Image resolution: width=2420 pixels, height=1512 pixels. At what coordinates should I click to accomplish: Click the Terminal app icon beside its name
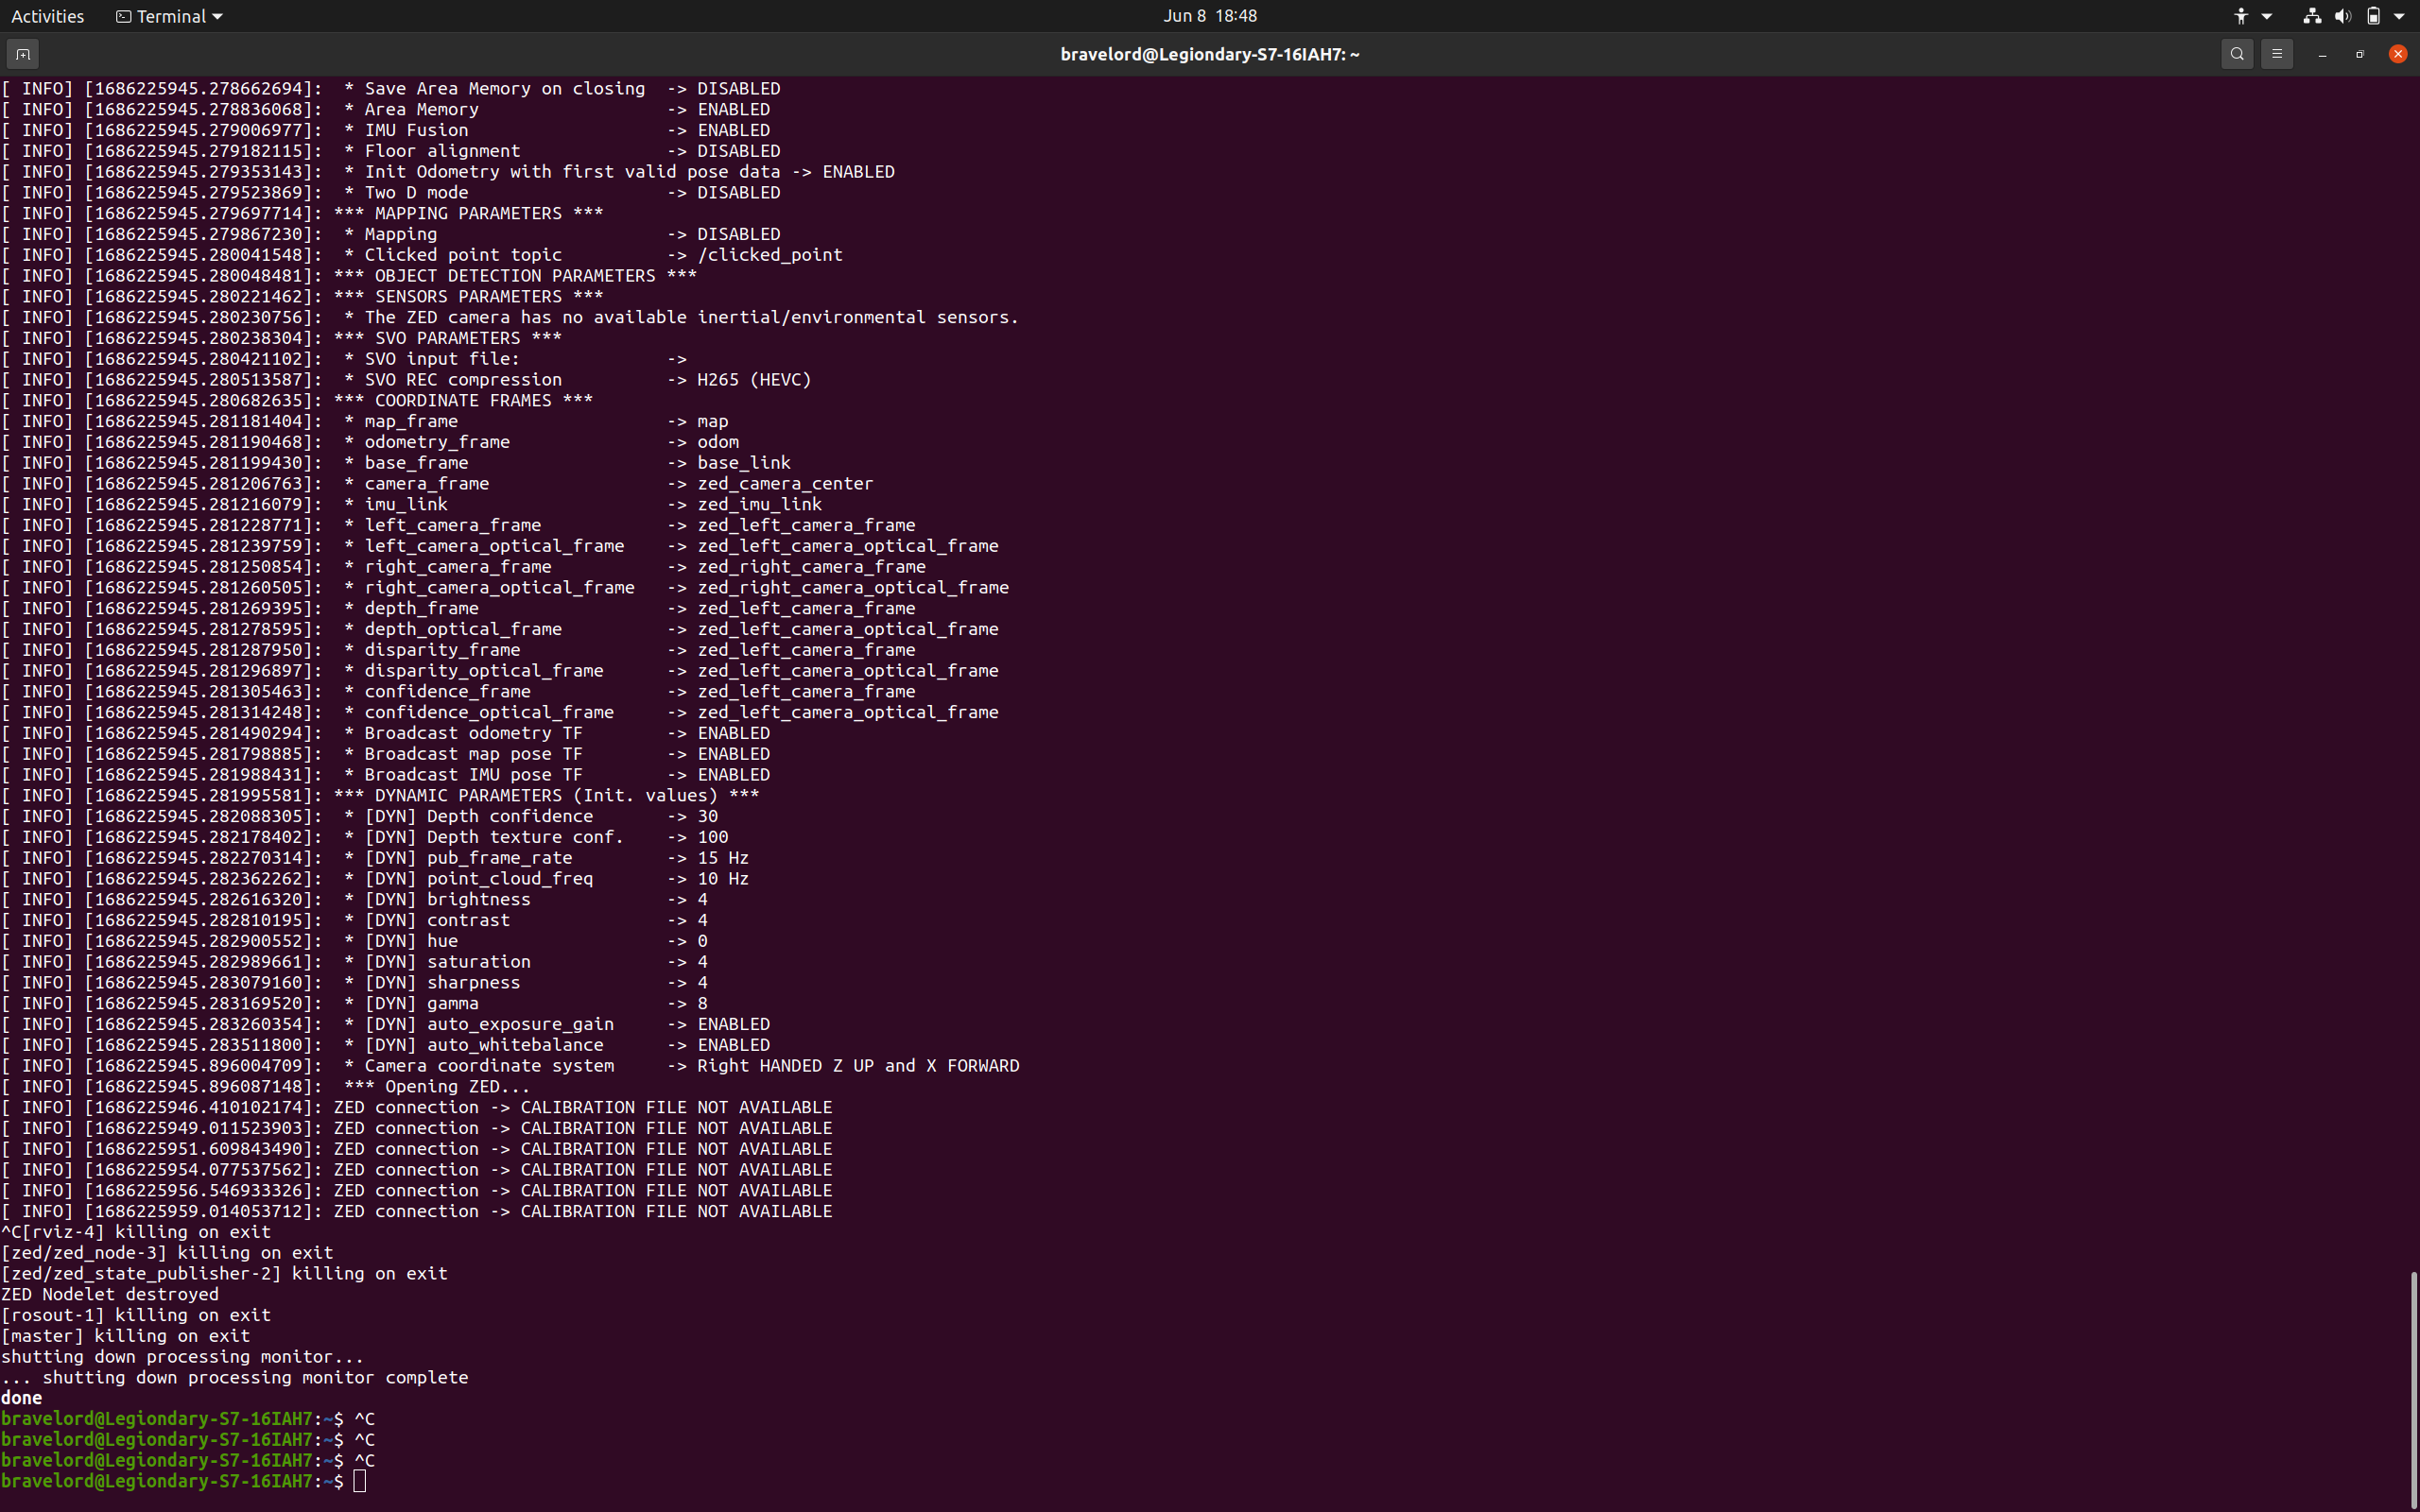click(123, 16)
